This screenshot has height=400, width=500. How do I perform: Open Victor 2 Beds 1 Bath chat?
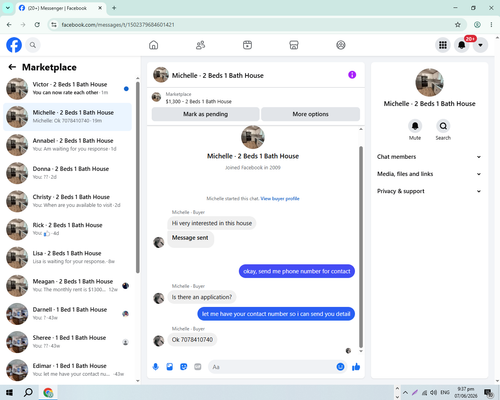click(x=68, y=89)
